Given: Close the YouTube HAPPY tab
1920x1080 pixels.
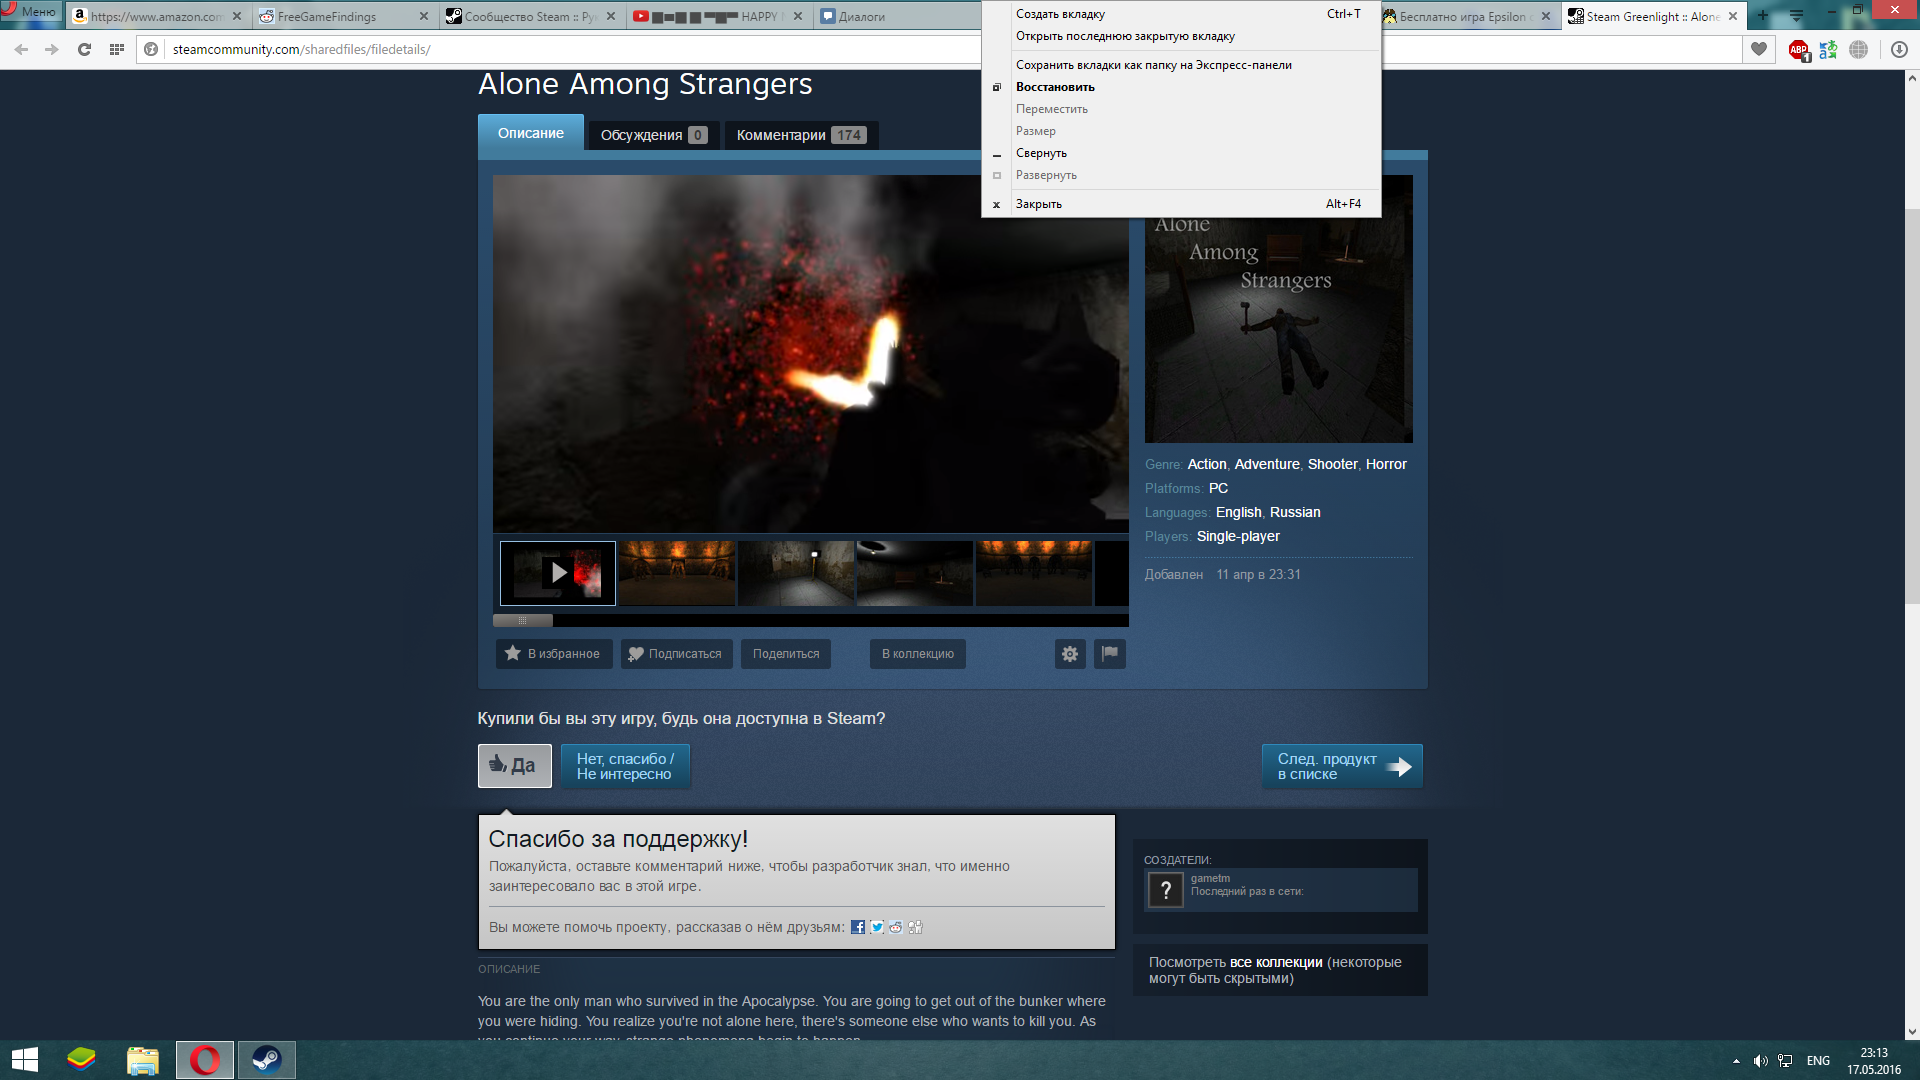Looking at the screenshot, I should point(798,16).
